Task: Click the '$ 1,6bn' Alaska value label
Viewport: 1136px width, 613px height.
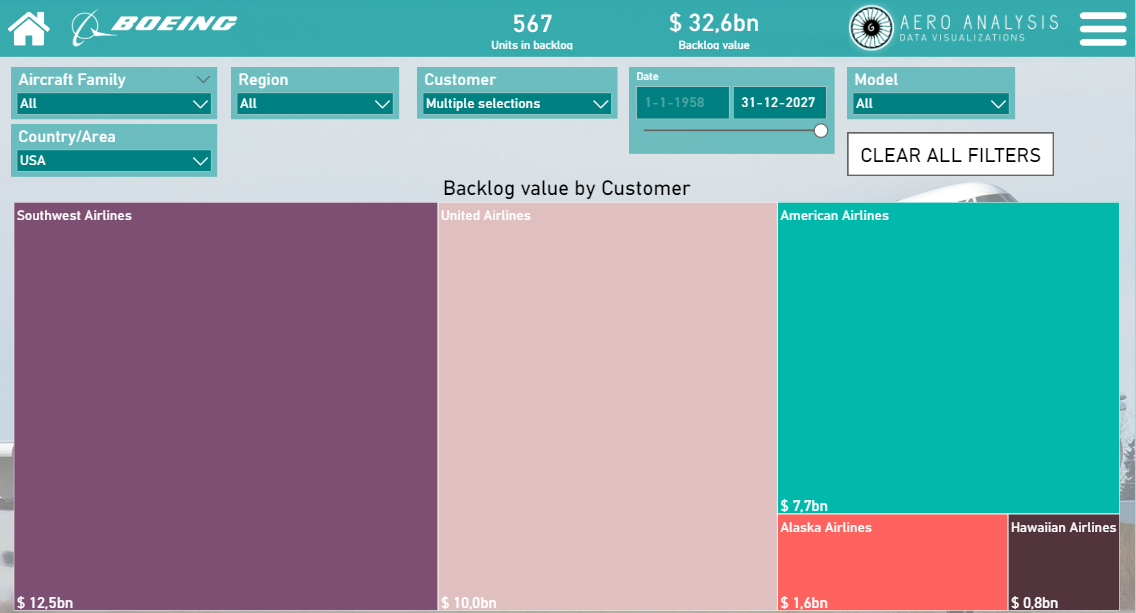Action: [x=803, y=603]
